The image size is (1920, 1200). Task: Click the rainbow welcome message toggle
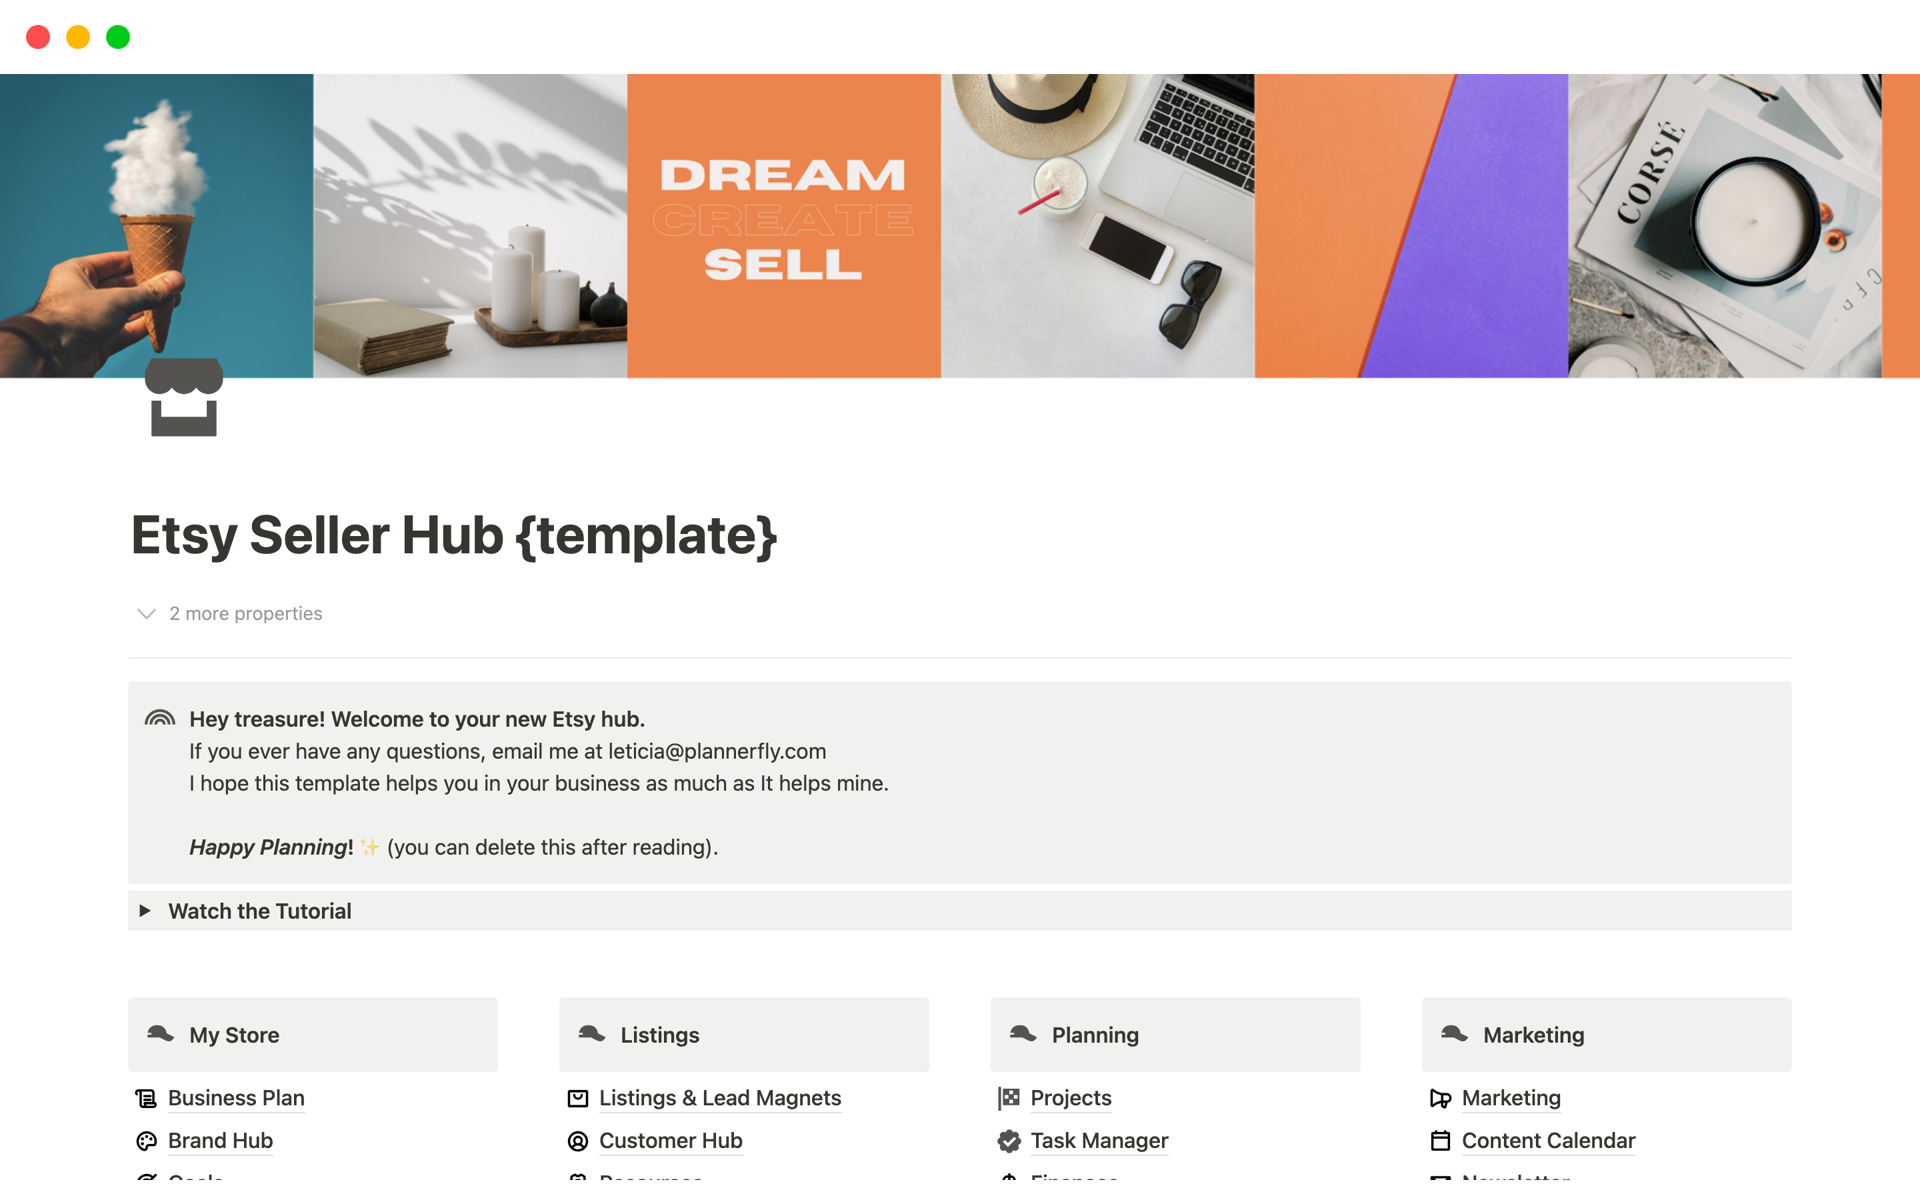coord(159,719)
